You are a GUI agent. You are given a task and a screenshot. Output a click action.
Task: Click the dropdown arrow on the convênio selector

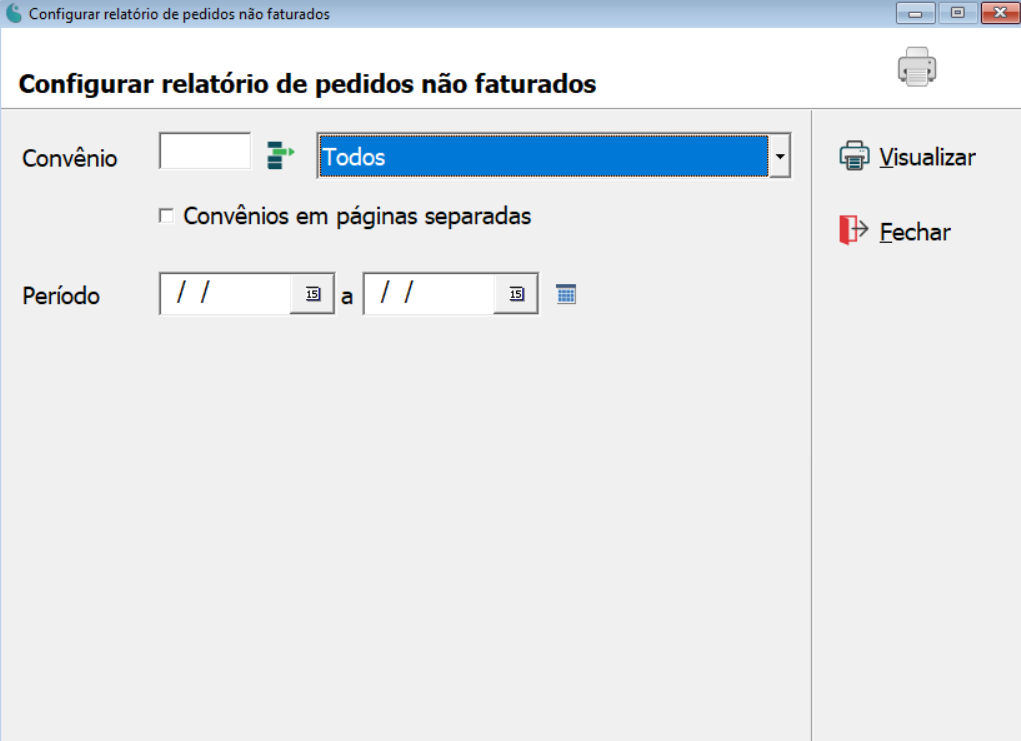(781, 156)
